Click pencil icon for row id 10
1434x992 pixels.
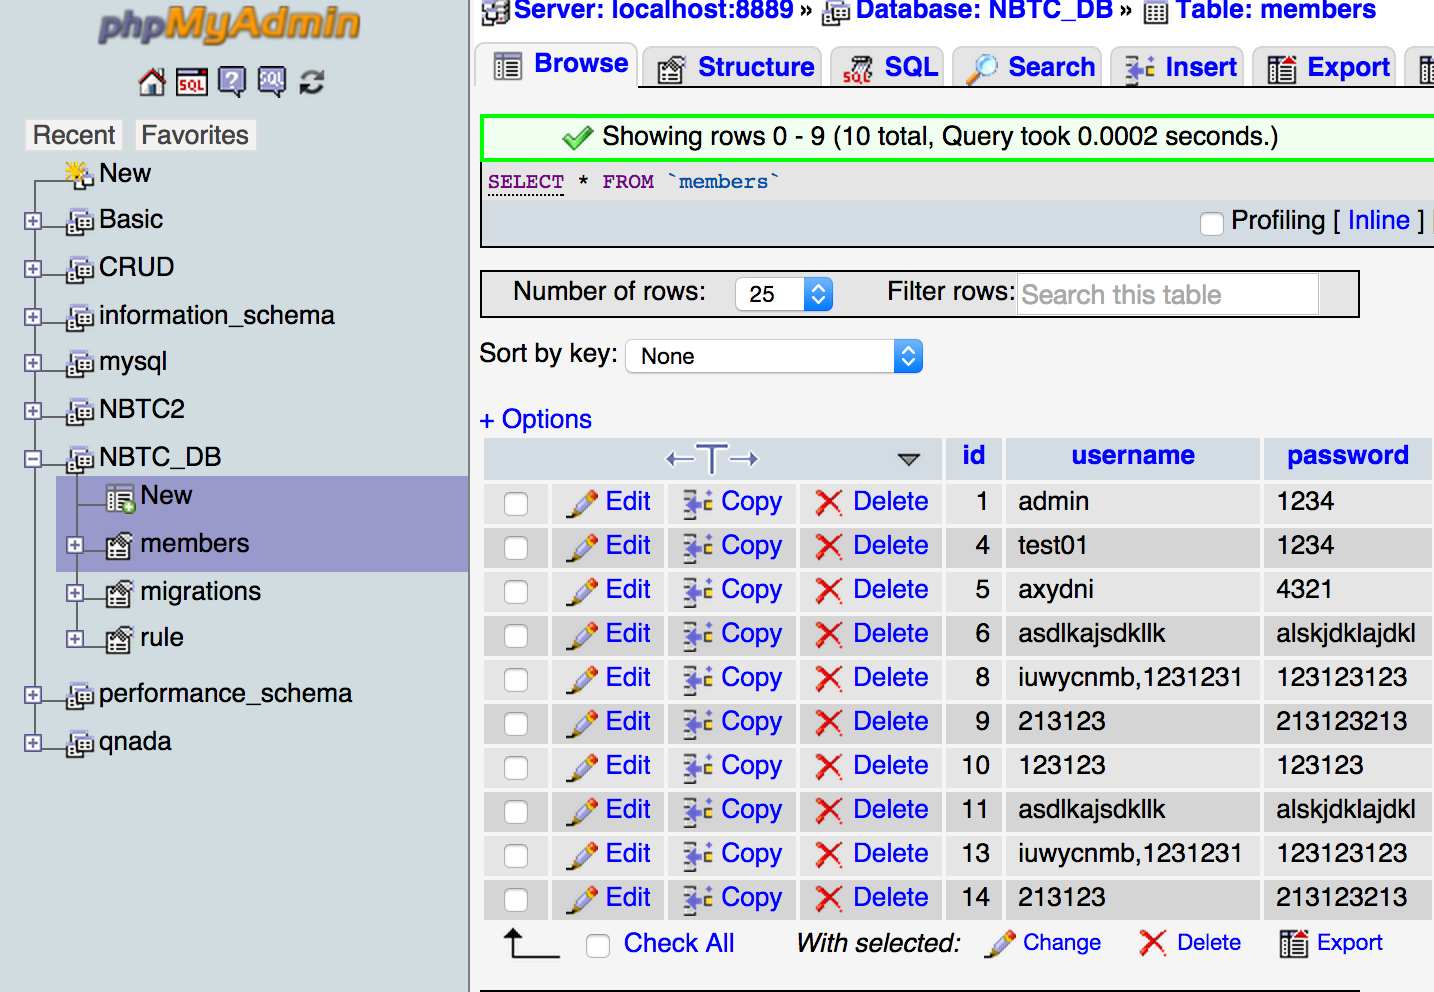582,767
